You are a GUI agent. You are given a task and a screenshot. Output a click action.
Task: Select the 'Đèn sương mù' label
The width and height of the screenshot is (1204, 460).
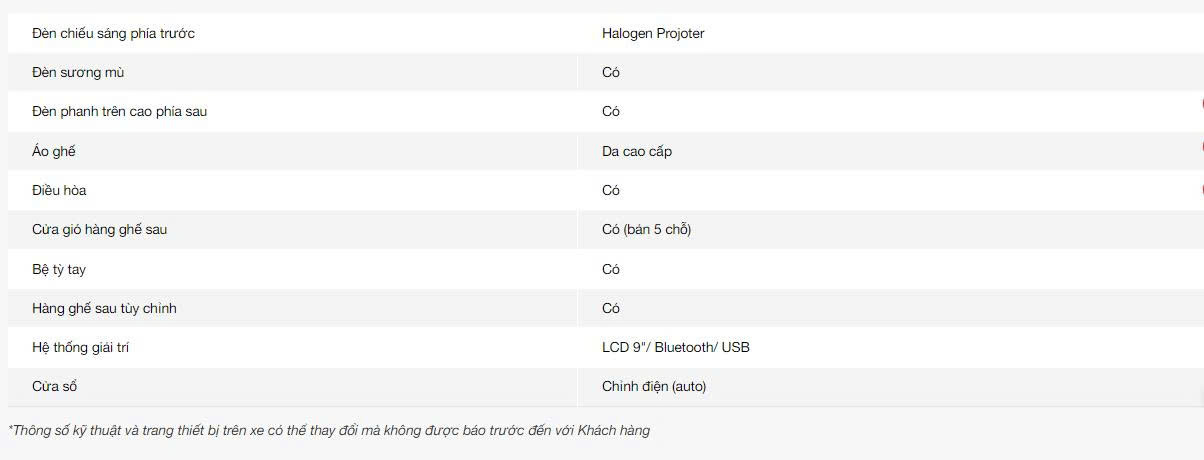78,72
